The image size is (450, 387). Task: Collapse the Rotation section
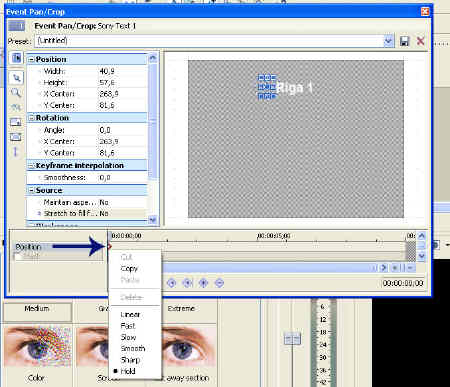[x=32, y=118]
